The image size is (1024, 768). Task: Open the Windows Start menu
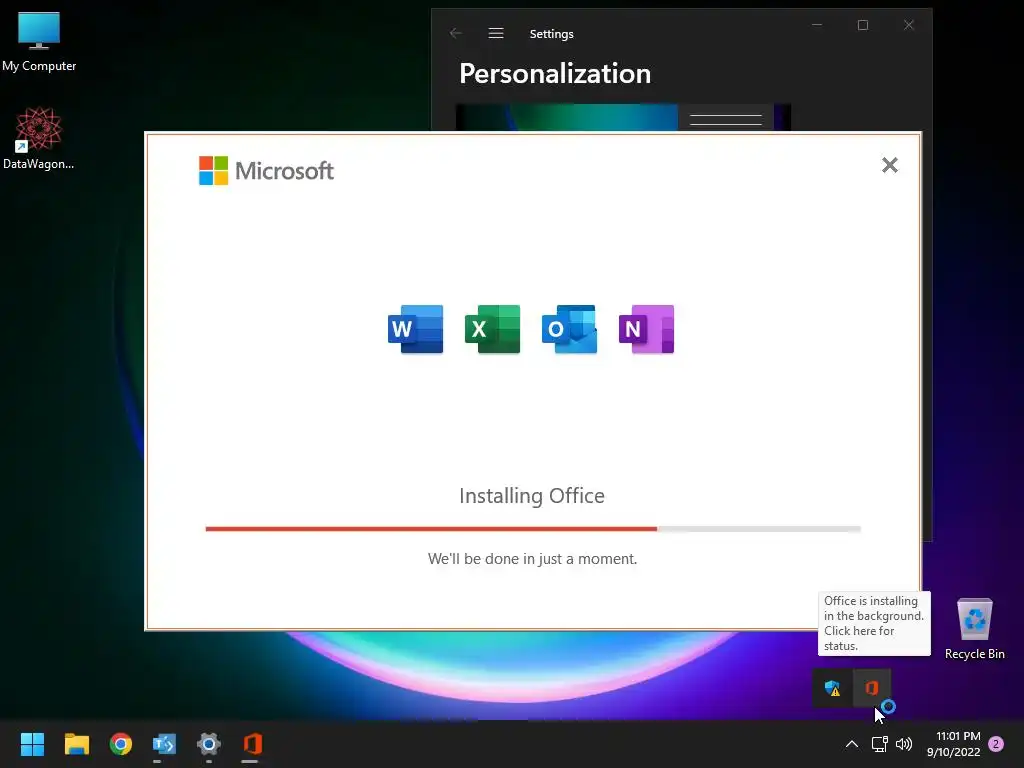[x=32, y=744]
